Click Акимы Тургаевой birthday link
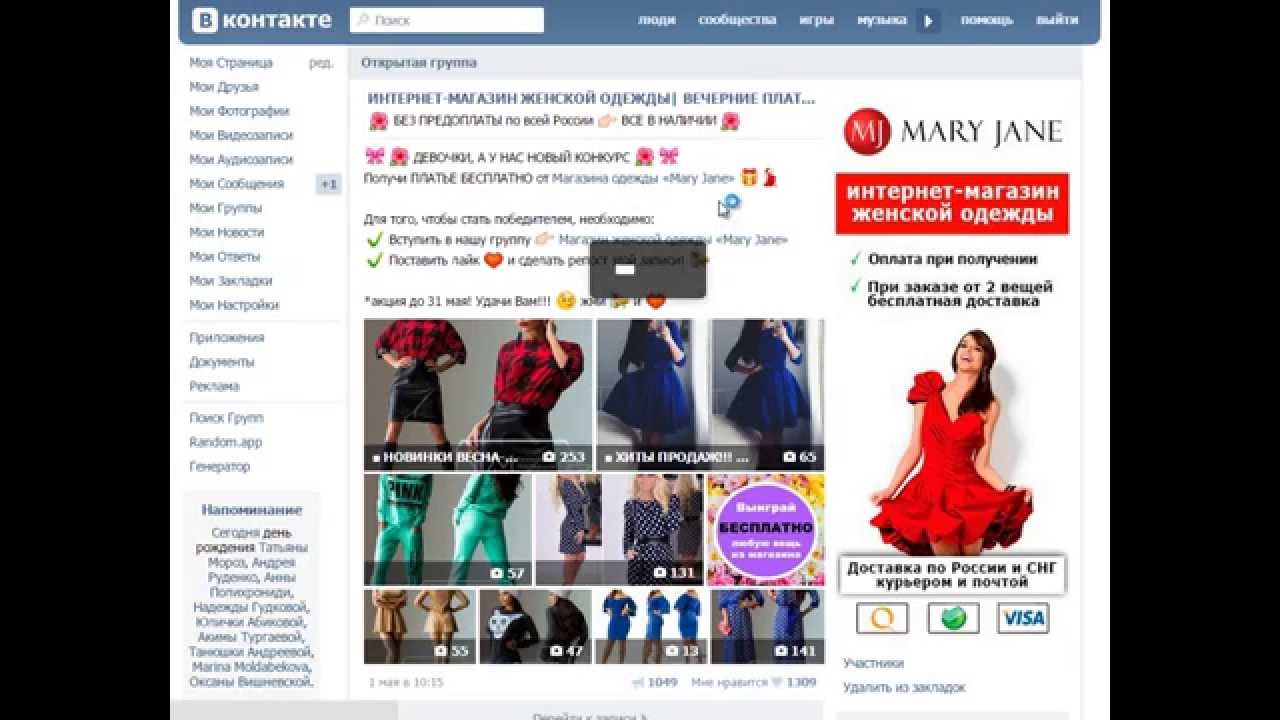This screenshot has width=1280, height=720. tap(250, 637)
